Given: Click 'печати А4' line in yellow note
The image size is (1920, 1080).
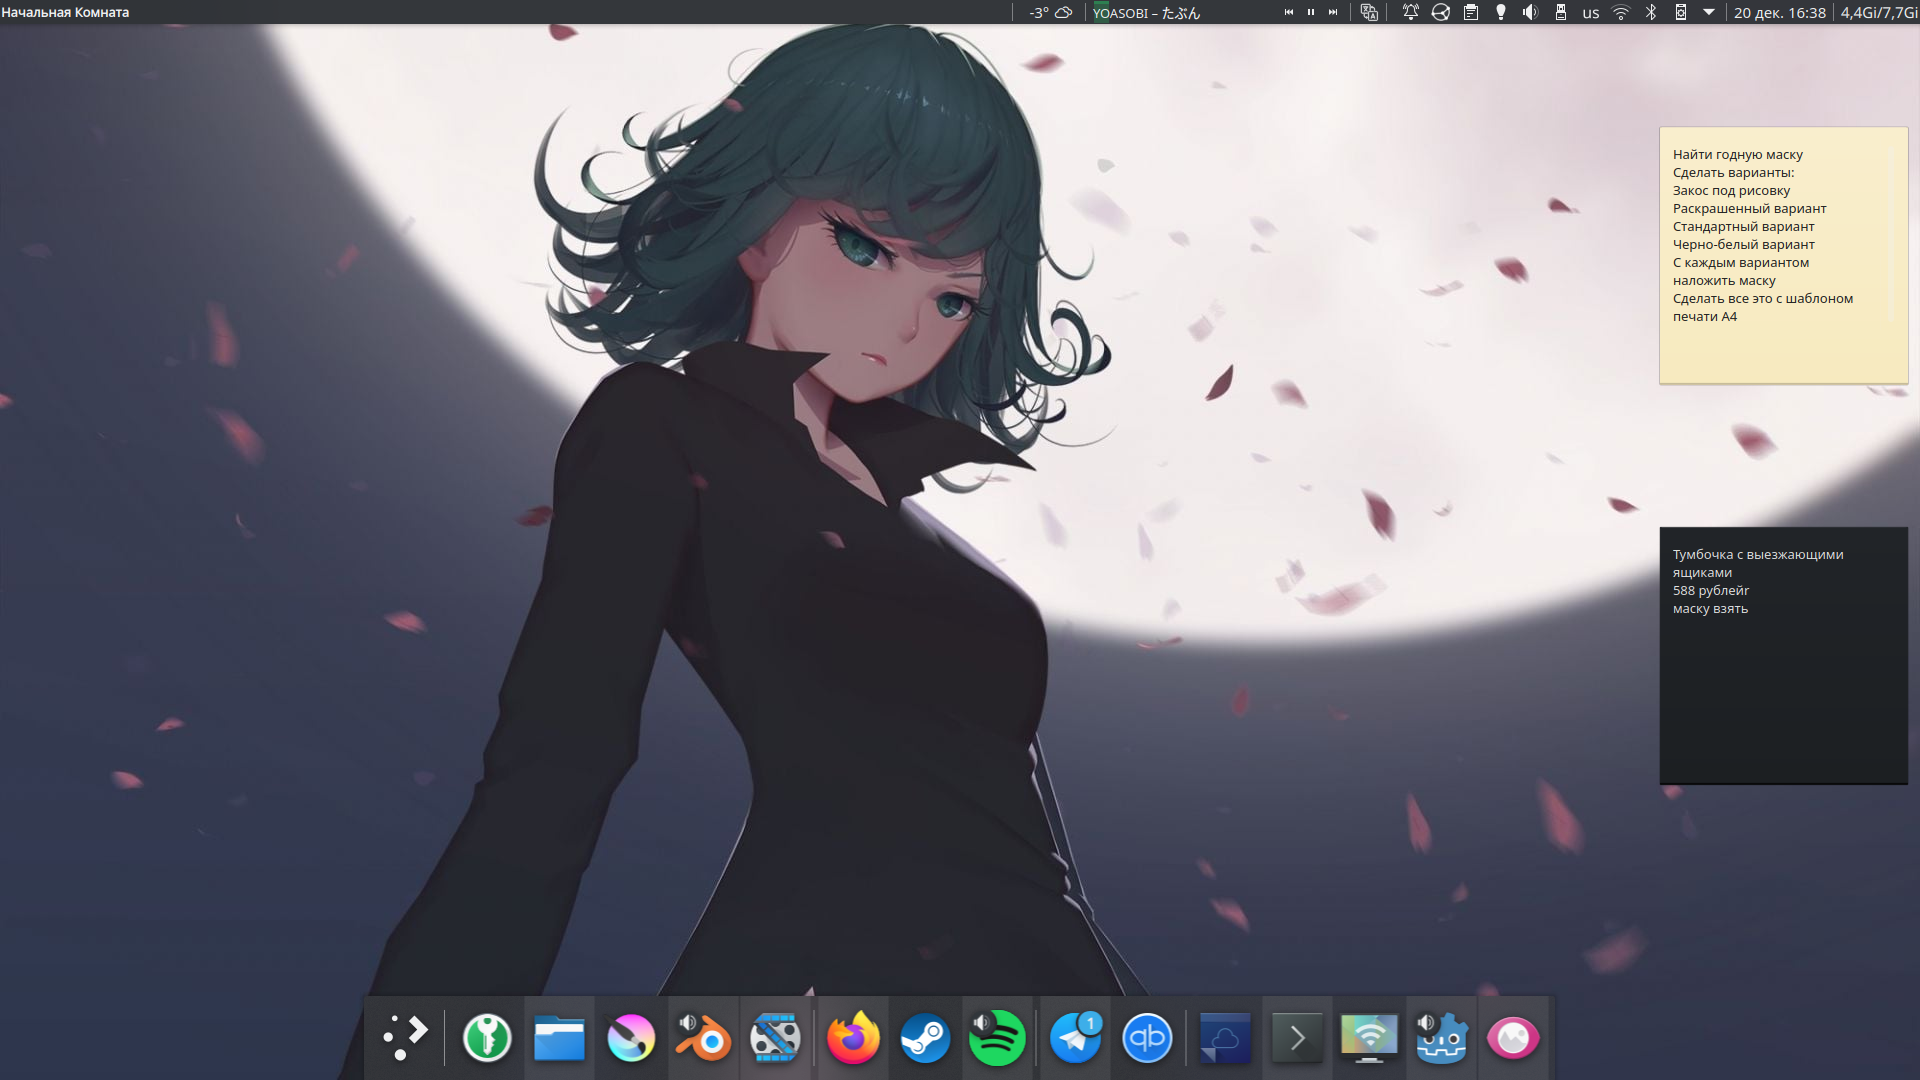Looking at the screenshot, I should coord(1705,316).
